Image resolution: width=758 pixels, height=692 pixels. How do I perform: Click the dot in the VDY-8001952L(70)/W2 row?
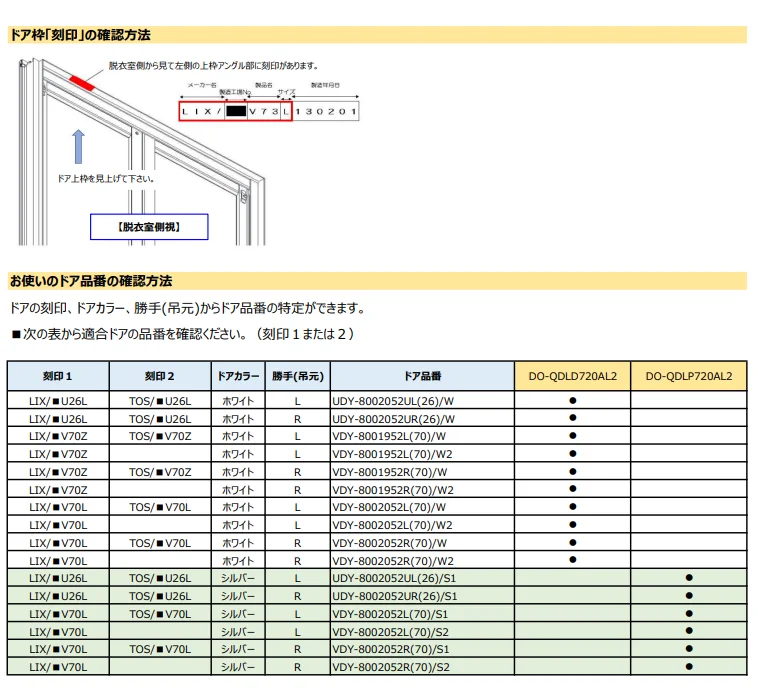click(572, 453)
